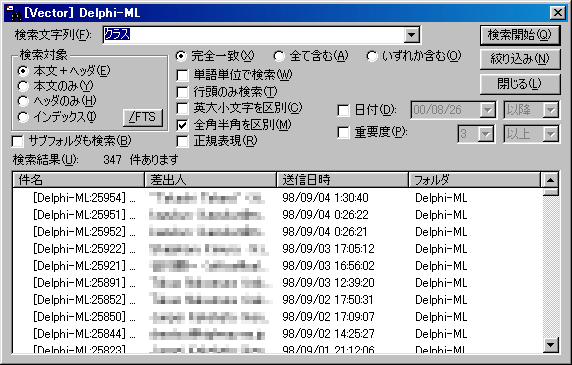Click the 検索開始 button
This screenshot has height=365, width=572.
tap(520, 35)
